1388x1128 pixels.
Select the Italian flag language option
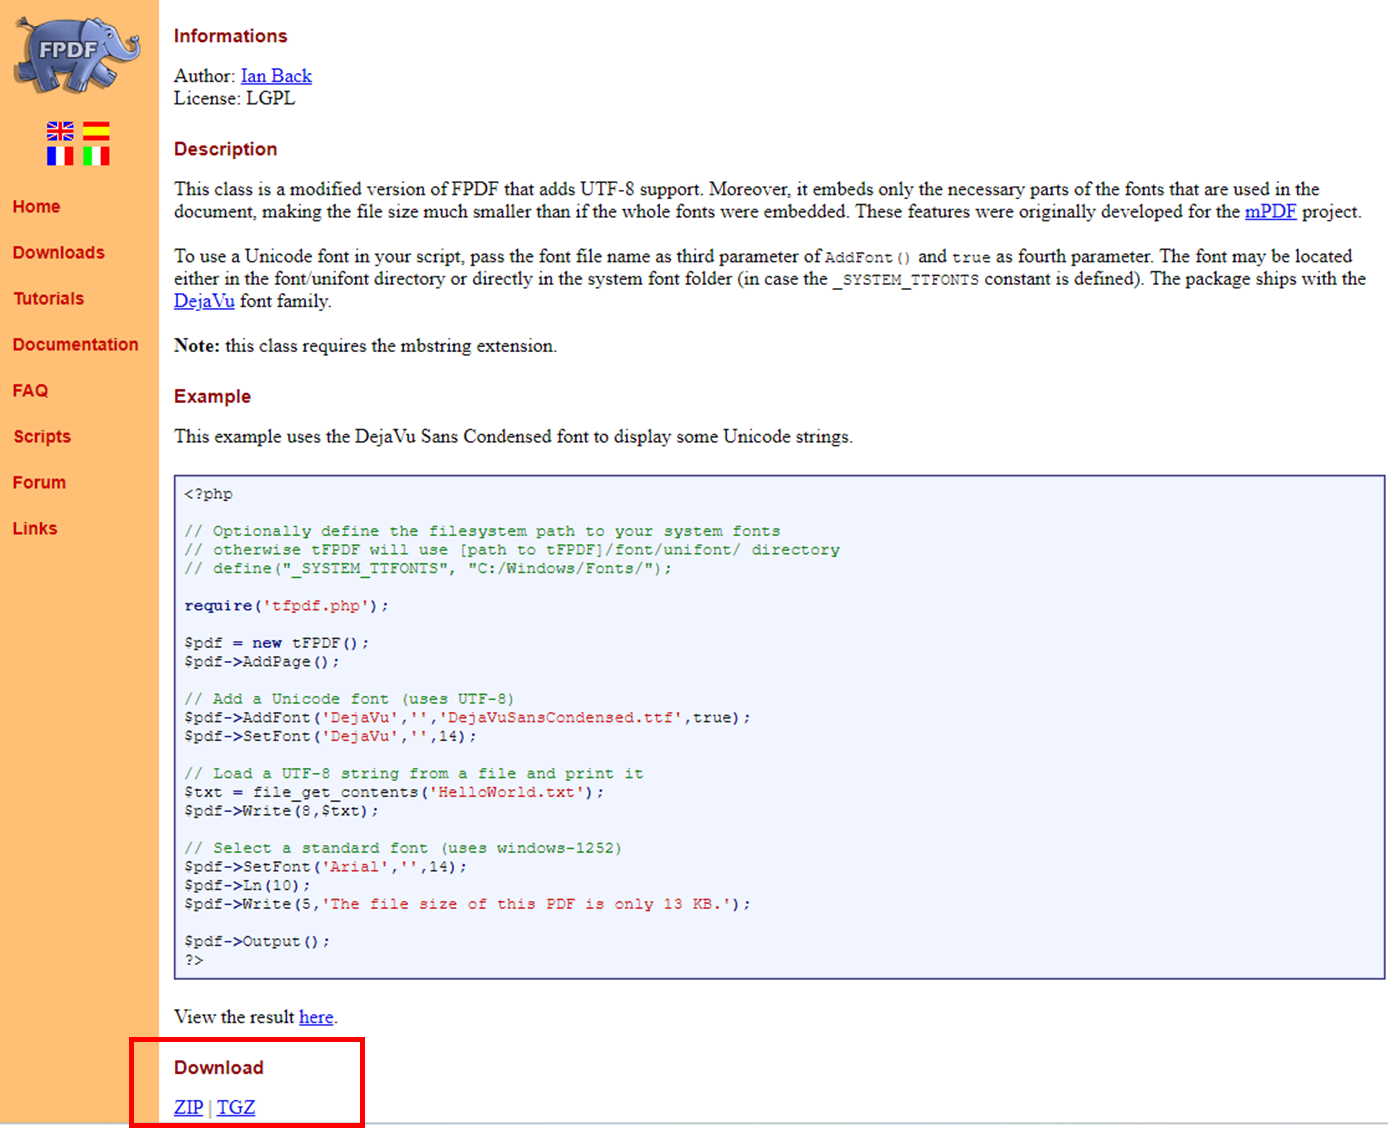[x=96, y=155]
